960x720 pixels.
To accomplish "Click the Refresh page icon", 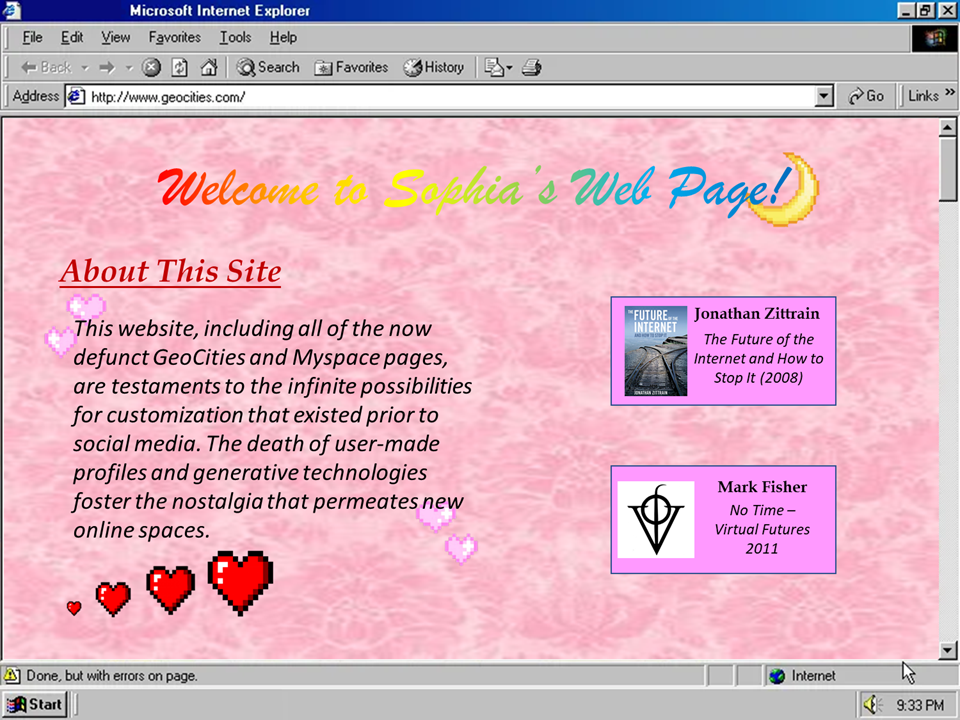I will point(180,67).
